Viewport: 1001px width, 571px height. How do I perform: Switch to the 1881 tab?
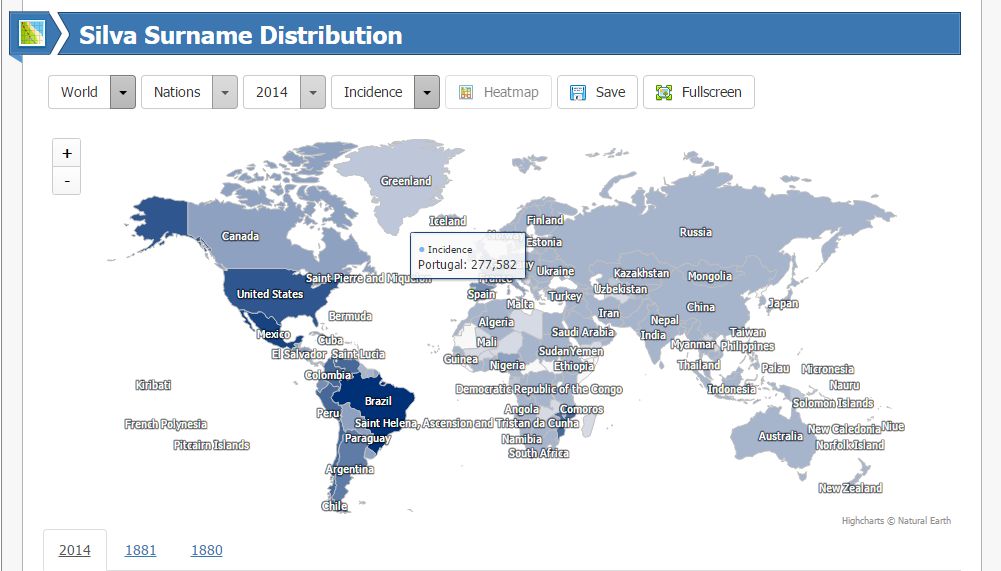140,550
